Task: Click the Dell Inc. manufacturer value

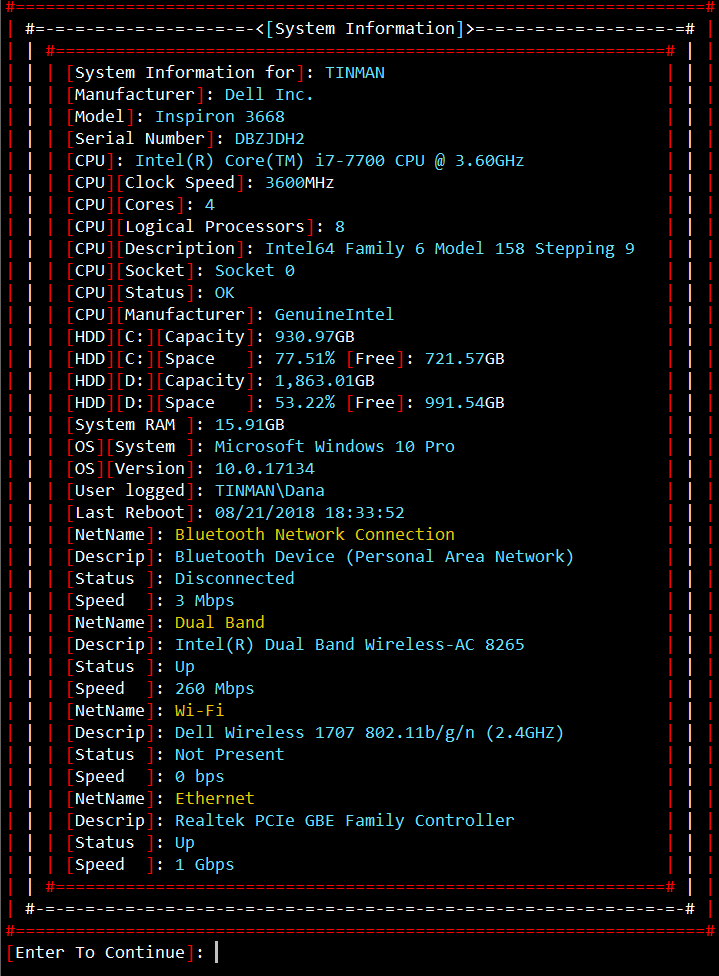Action: point(269,95)
